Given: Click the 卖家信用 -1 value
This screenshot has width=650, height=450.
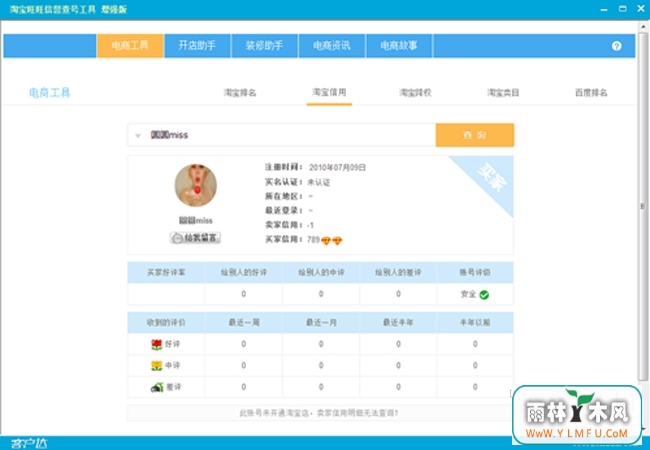Looking at the screenshot, I should [310, 225].
